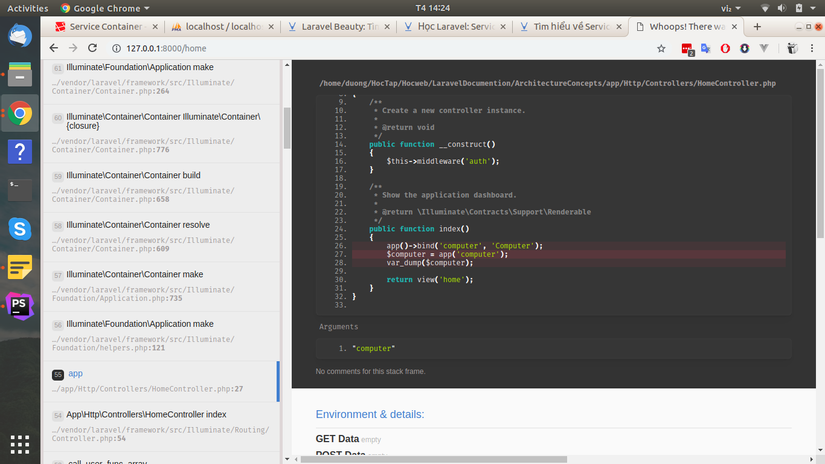Open the Activities overview
This screenshot has width=825, height=464.
[x=27, y=7]
